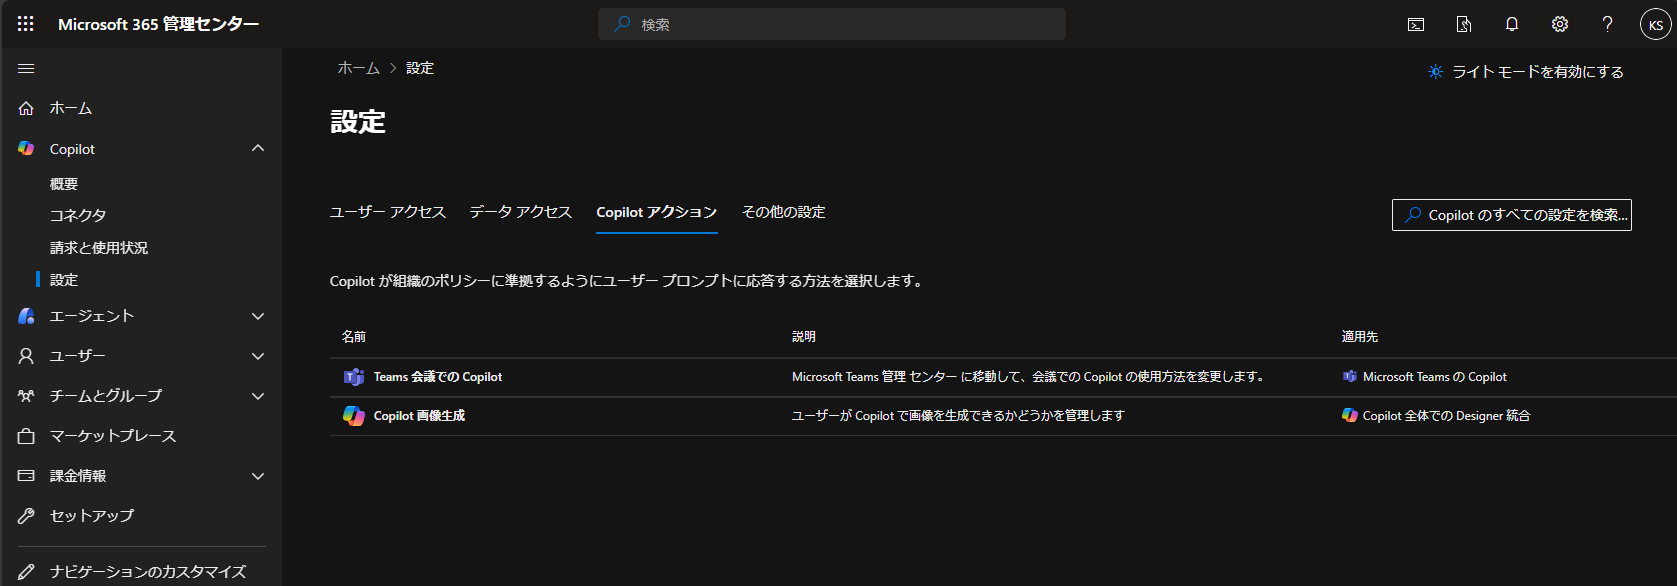Image resolution: width=1677 pixels, height=586 pixels.
Task: Enable ライト モードを有効にする
Action: tap(1538, 72)
